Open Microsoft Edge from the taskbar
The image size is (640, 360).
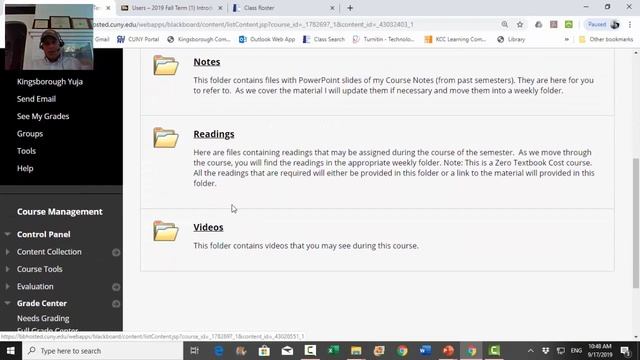218,351
